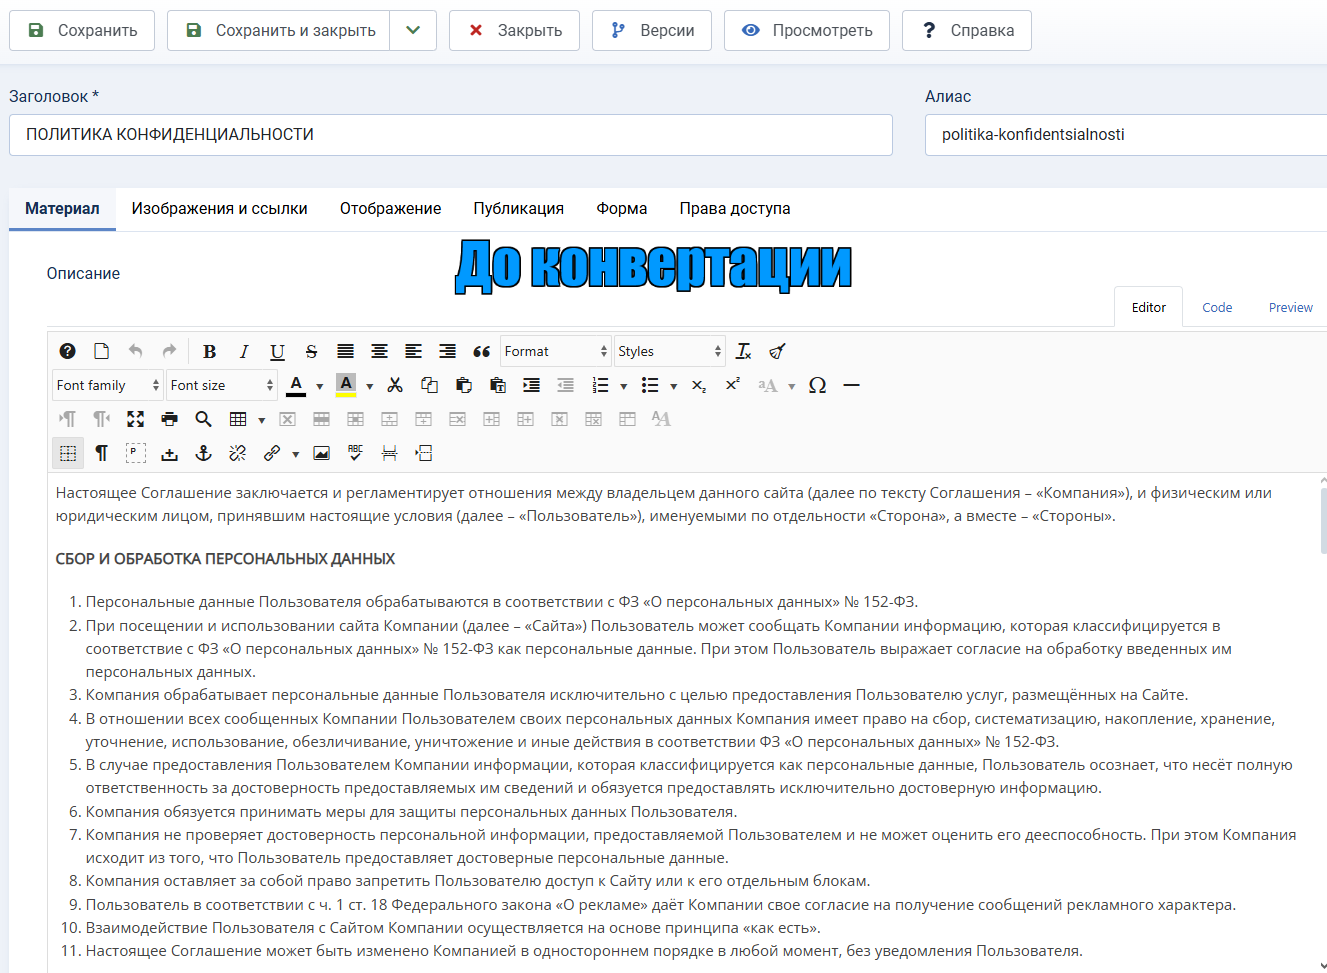Click the Paste icon
Viewport: 1327px width, 973px height.
click(464, 385)
